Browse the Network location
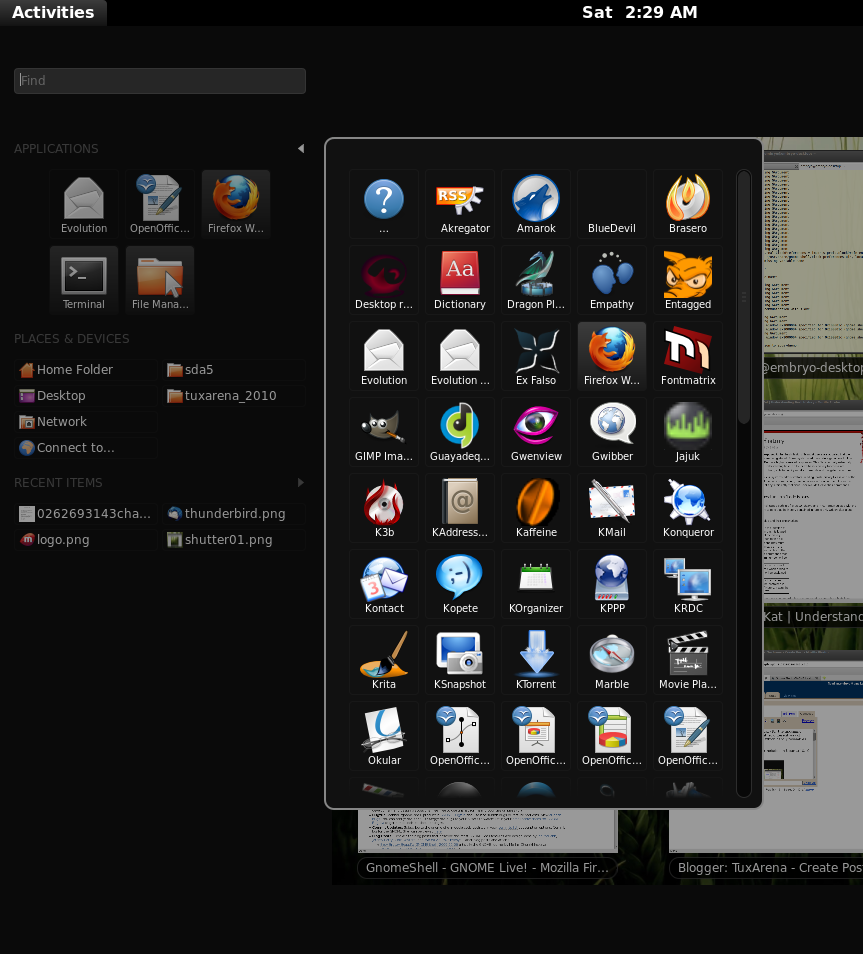 tap(60, 421)
